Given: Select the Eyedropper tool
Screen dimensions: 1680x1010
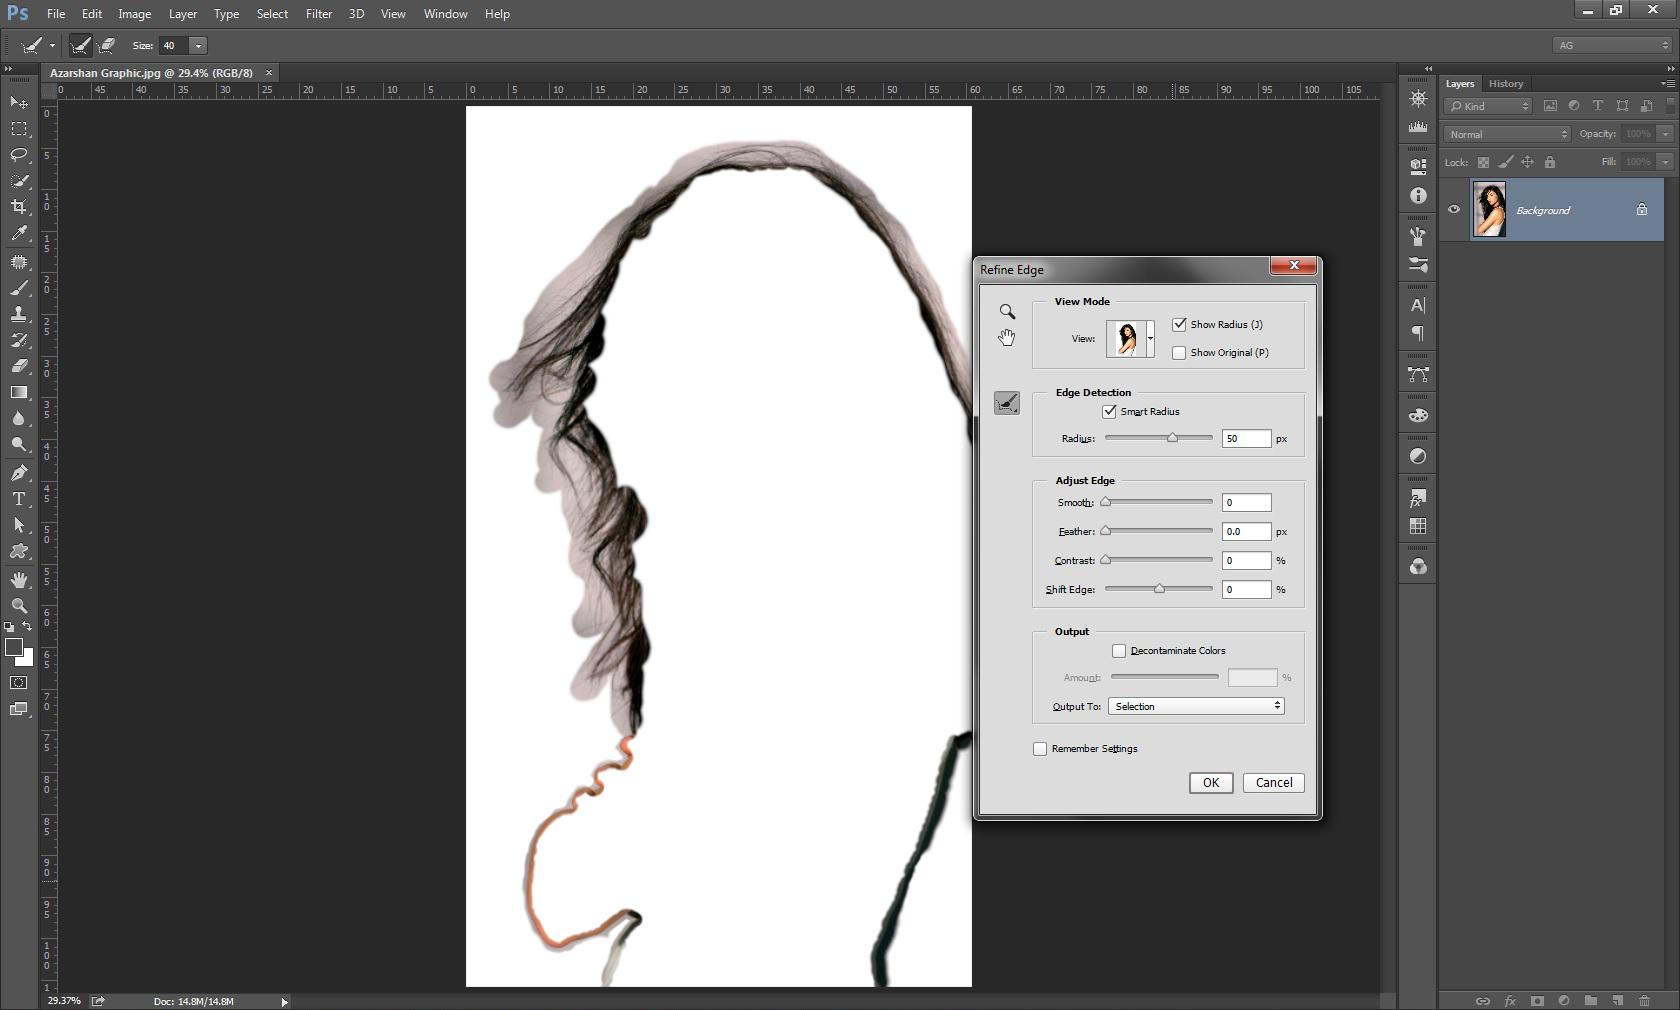Looking at the screenshot, I should pos(19,233).
